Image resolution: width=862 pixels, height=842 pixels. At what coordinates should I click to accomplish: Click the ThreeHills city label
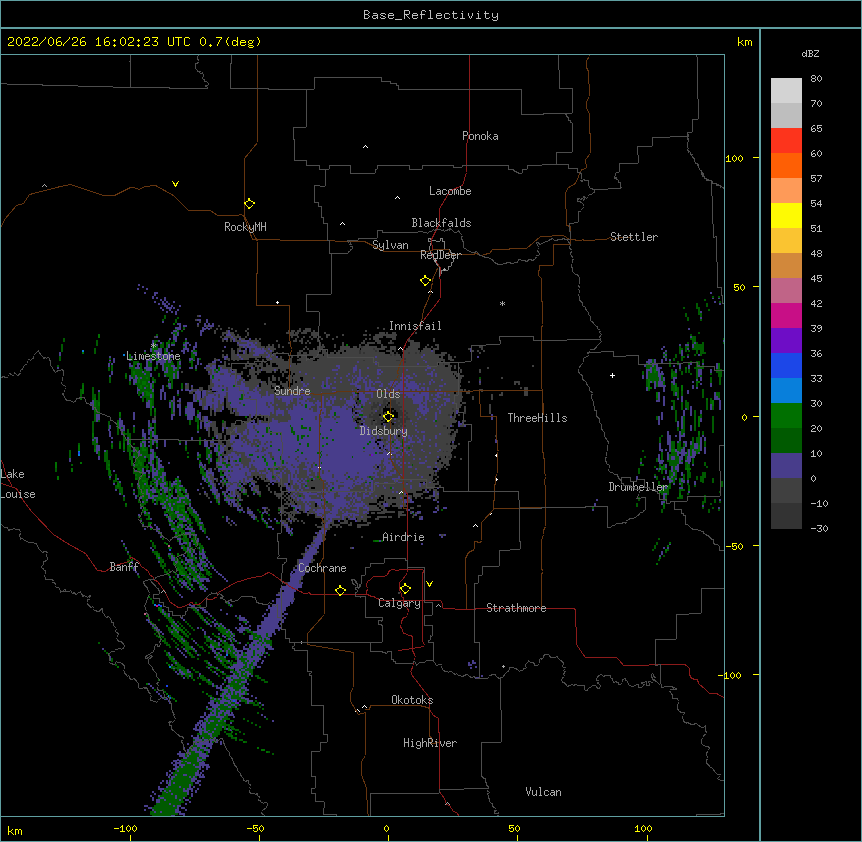tap(537, 418)
